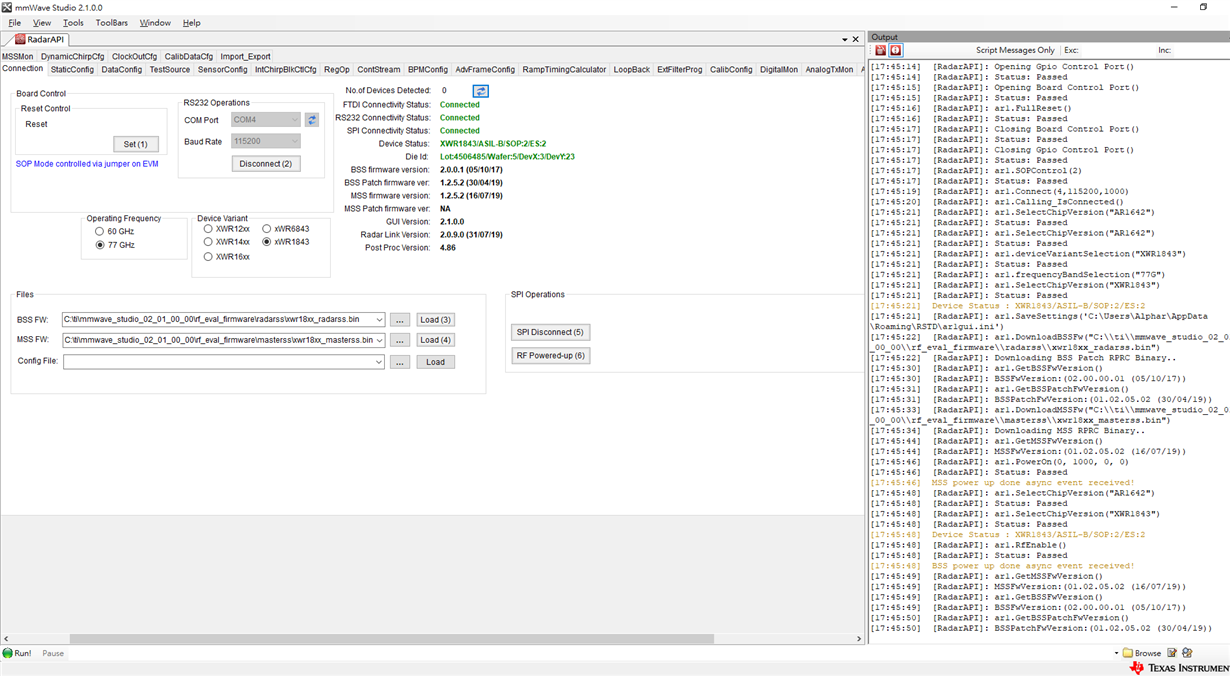Click the SPI Disconnect (5) button
Screen dimensions: 1230x676
tap(550, 332)
